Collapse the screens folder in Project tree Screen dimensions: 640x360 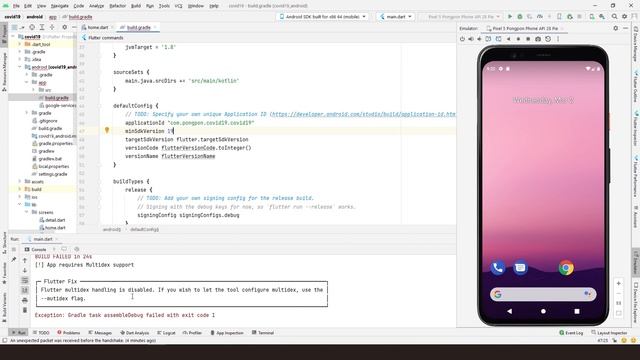tap(27, 212)
